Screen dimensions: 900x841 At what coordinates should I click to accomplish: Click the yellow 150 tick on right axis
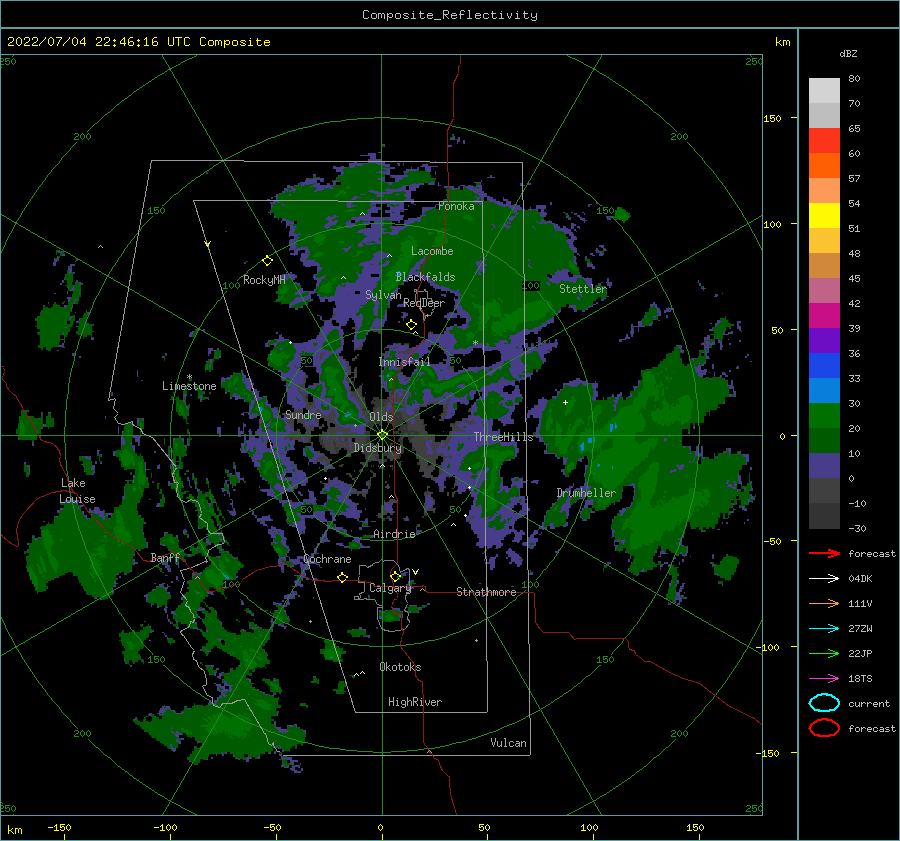(772, 118)
